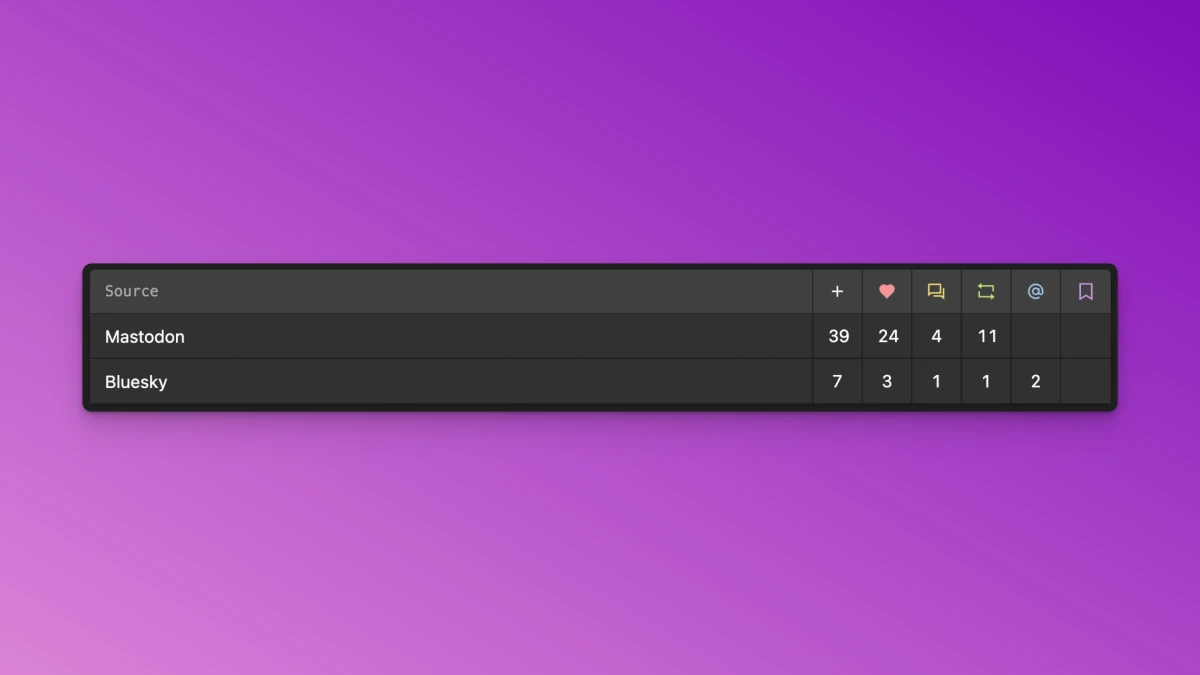Image resolution: width=1200 pixels, height=675 pixels.
Task: Click Mastodon total count 39
Action: coord(839,337)
